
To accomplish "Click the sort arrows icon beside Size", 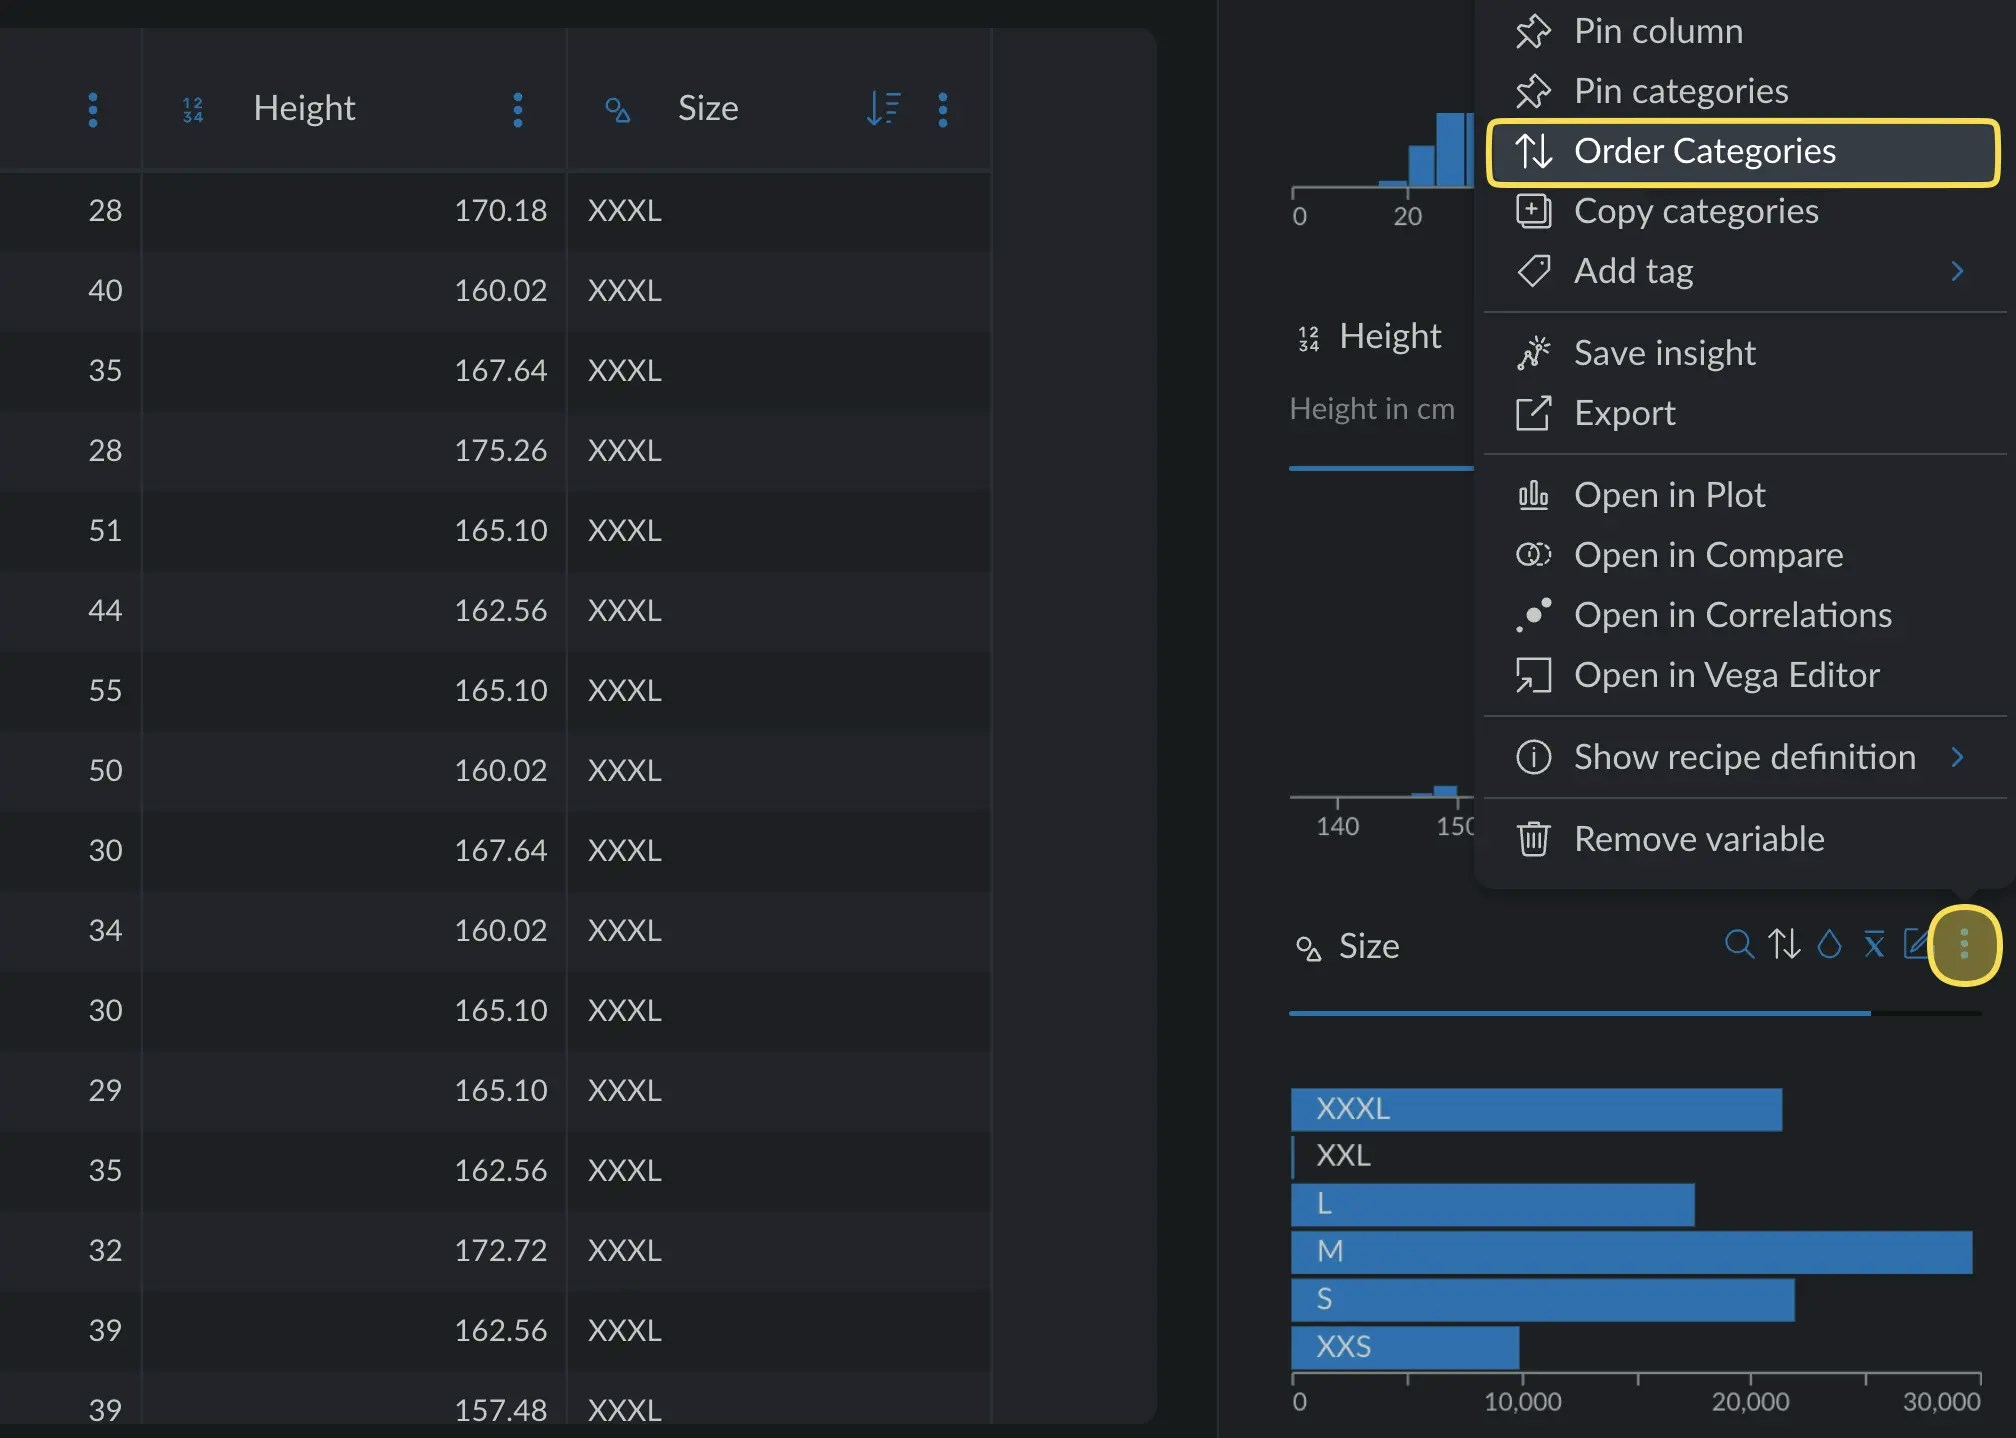I will tap(1784, 944).
